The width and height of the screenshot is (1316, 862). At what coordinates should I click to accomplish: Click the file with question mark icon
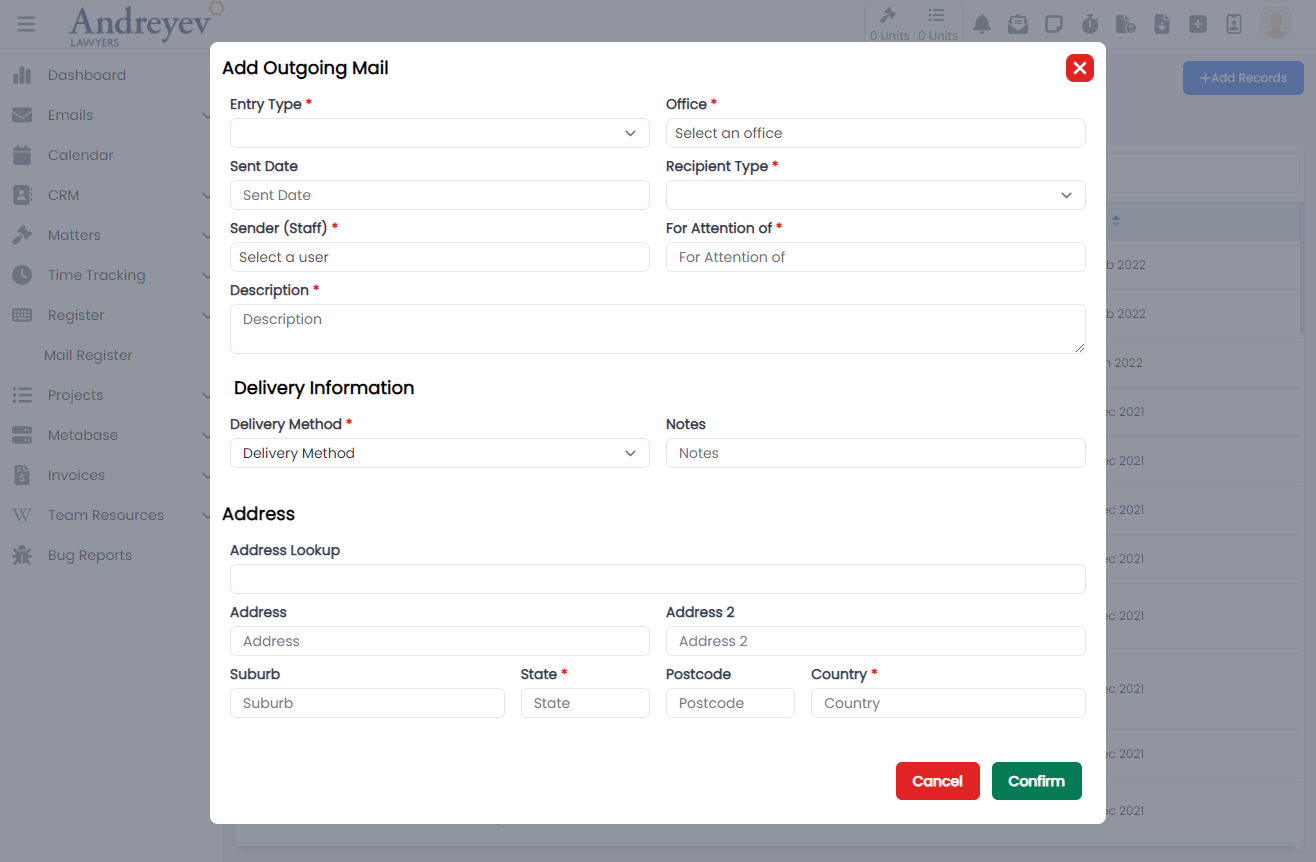1125,24
